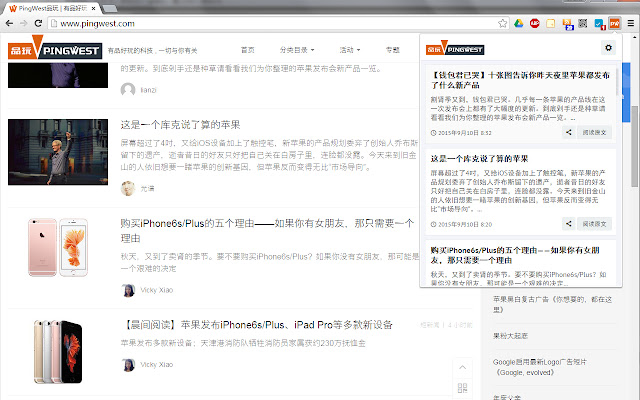640x400 pixels.
Task: Open the Chrome hamburger menu
Action: [631, 23]
